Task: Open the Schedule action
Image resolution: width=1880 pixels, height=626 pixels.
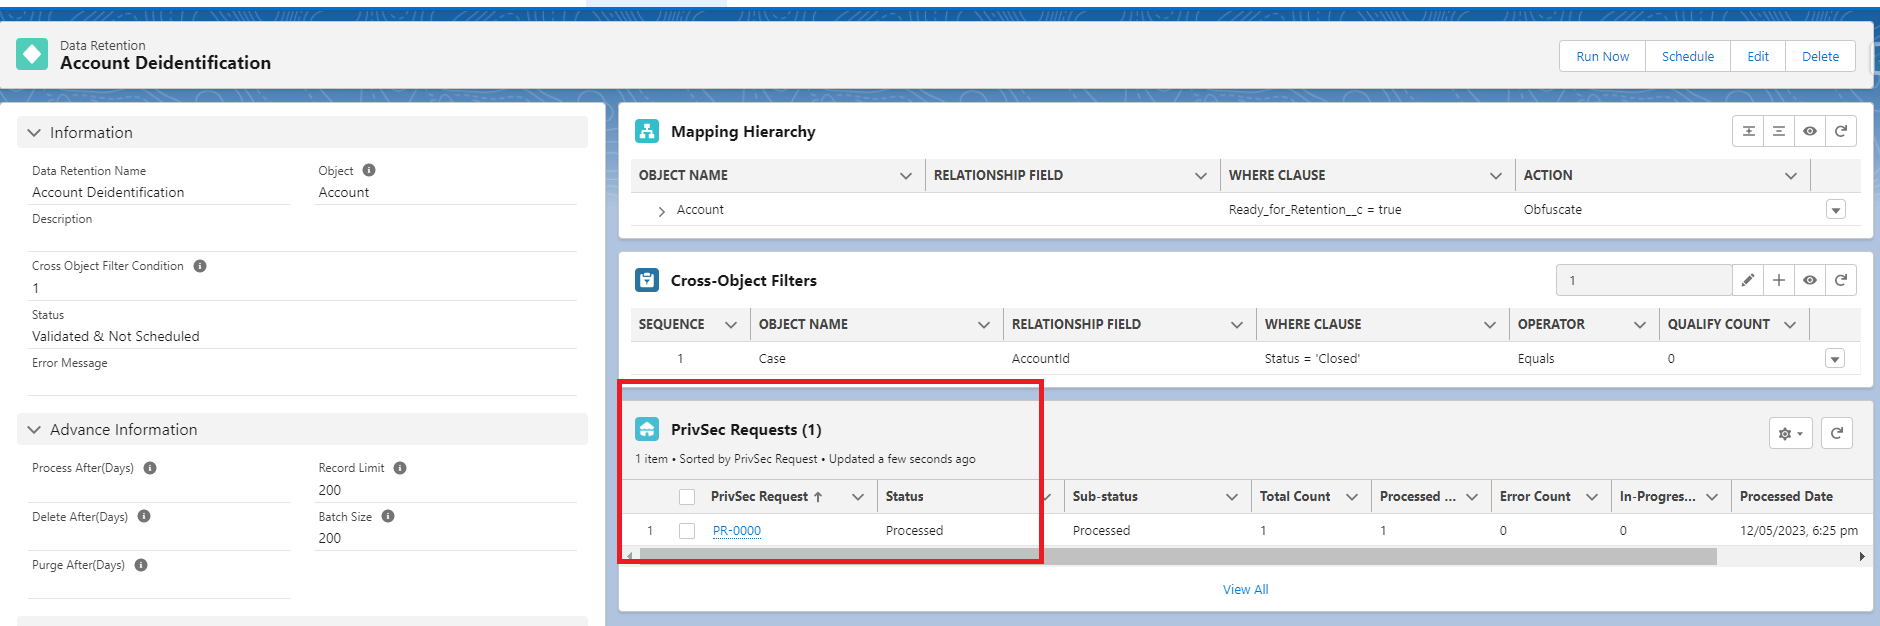Action: tap(1687, 56)
